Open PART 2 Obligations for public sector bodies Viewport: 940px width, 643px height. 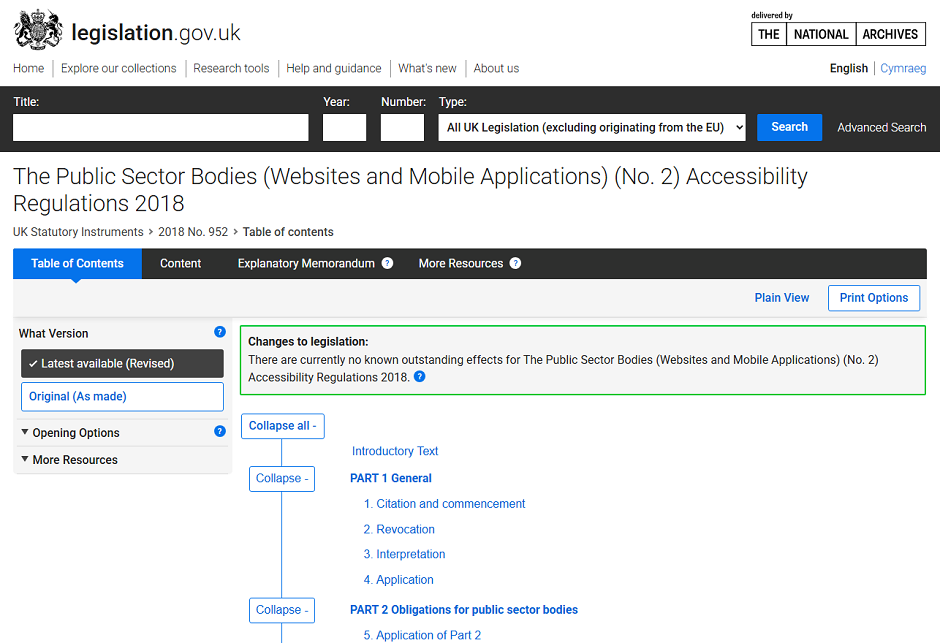(x=464, y=610)
